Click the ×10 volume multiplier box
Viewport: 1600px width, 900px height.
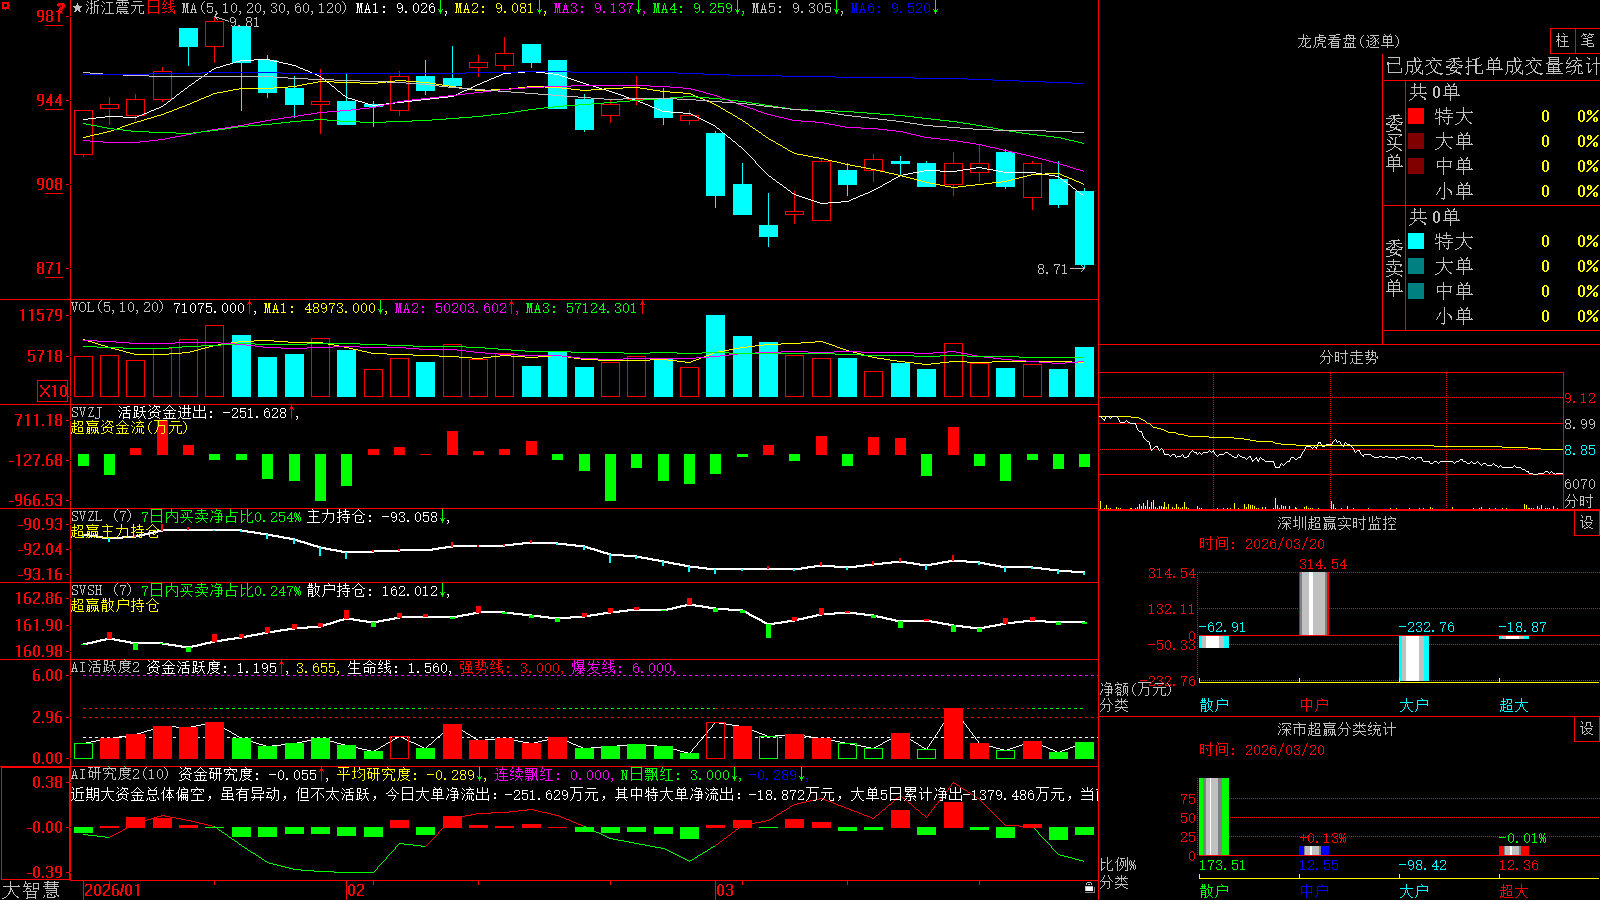(x=53, y=391)
